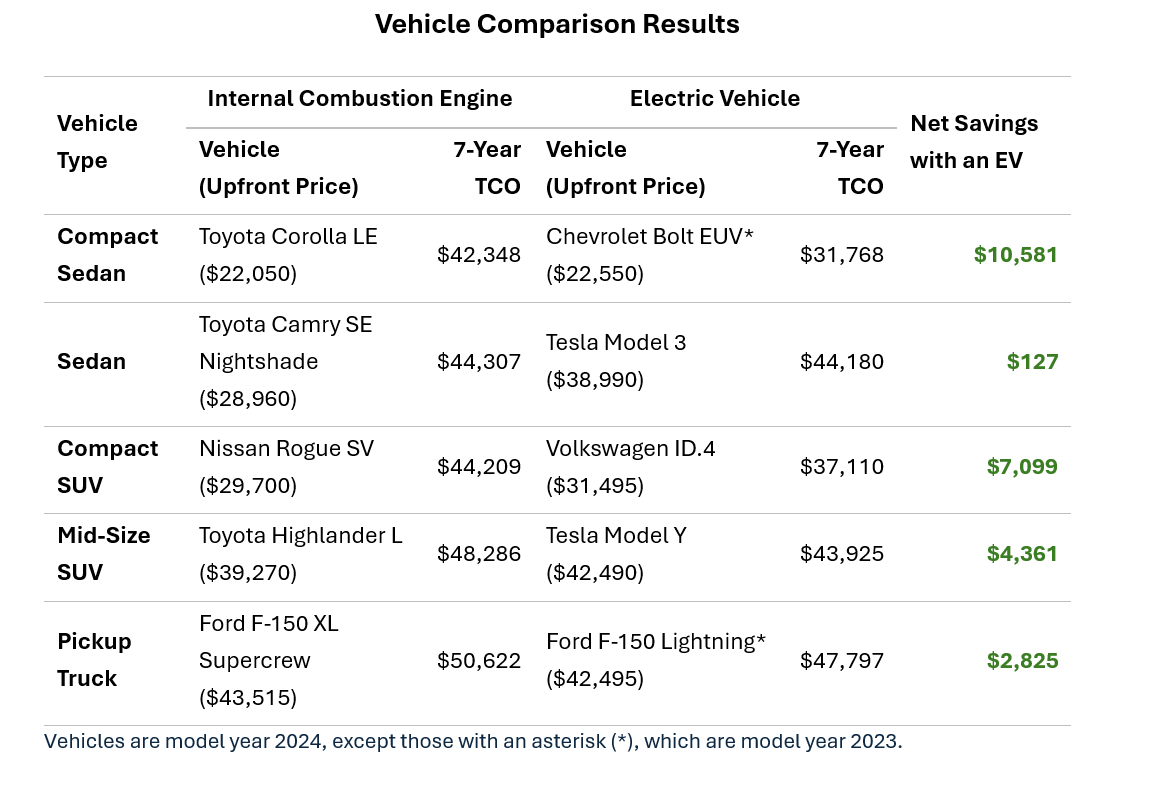Click the Toyota Highlander L cell
The height and width of the screenshot is (786, 1153).
pos(300,554)
